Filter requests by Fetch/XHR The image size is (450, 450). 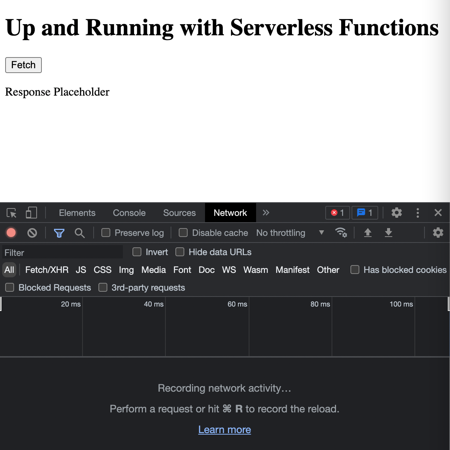tap(47, 270)
